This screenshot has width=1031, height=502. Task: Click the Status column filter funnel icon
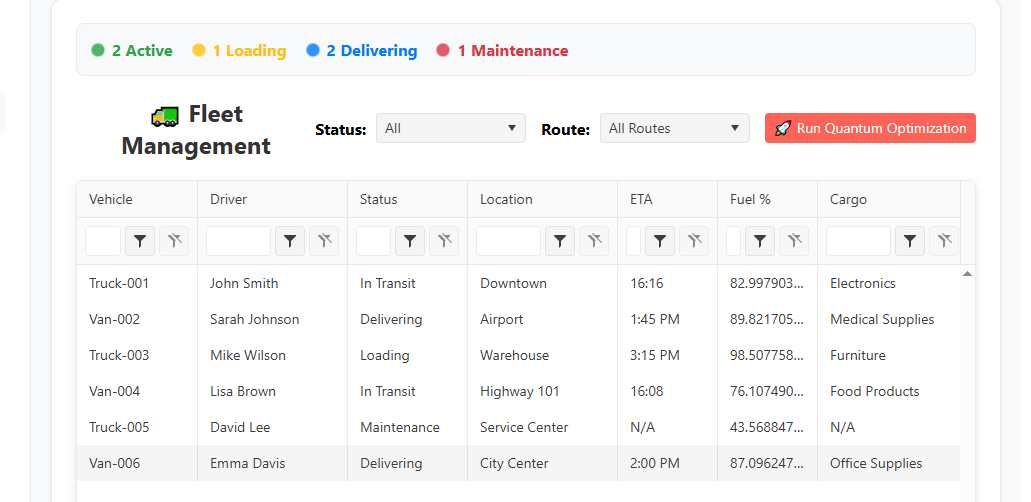(x=410, y=241)
